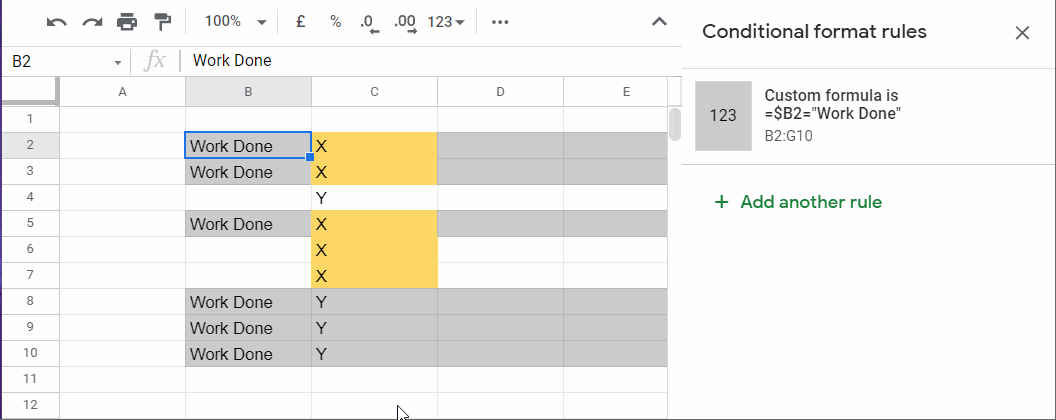This screenshot has height=420, width=1056.
Task: Activate the Paint format roller tool
Action: tap(162, 22)
